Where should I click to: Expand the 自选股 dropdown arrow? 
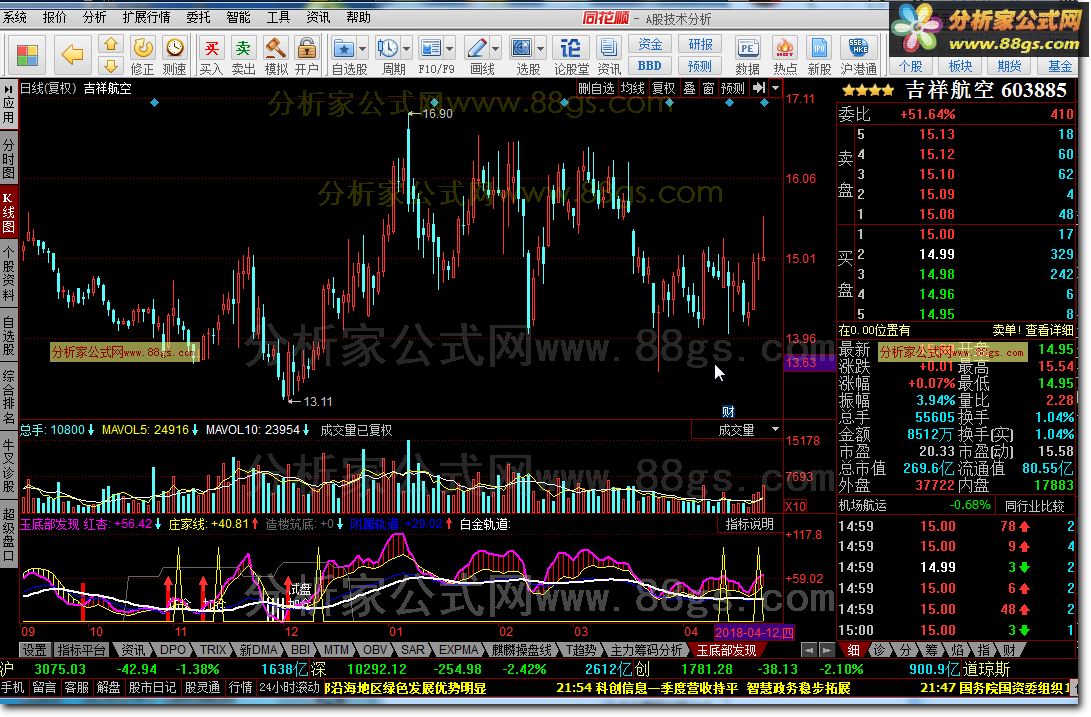(x=363, y=49)
